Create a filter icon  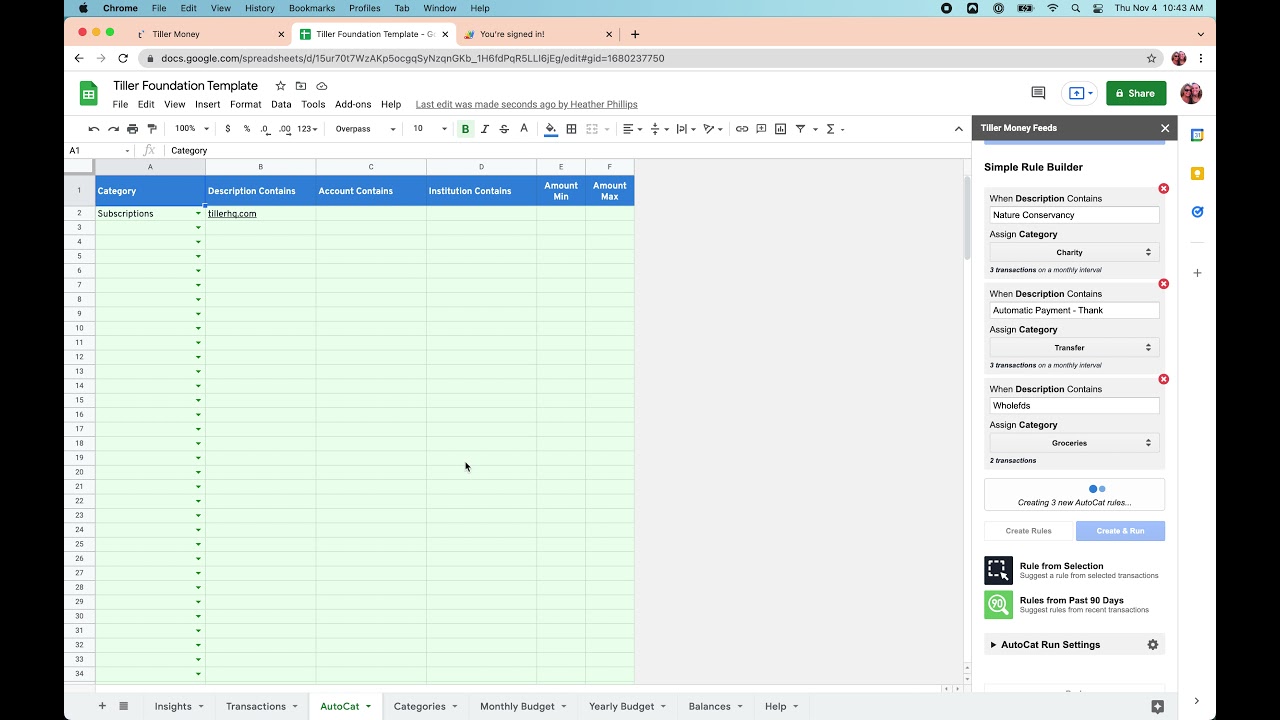(x=800, y=129)
